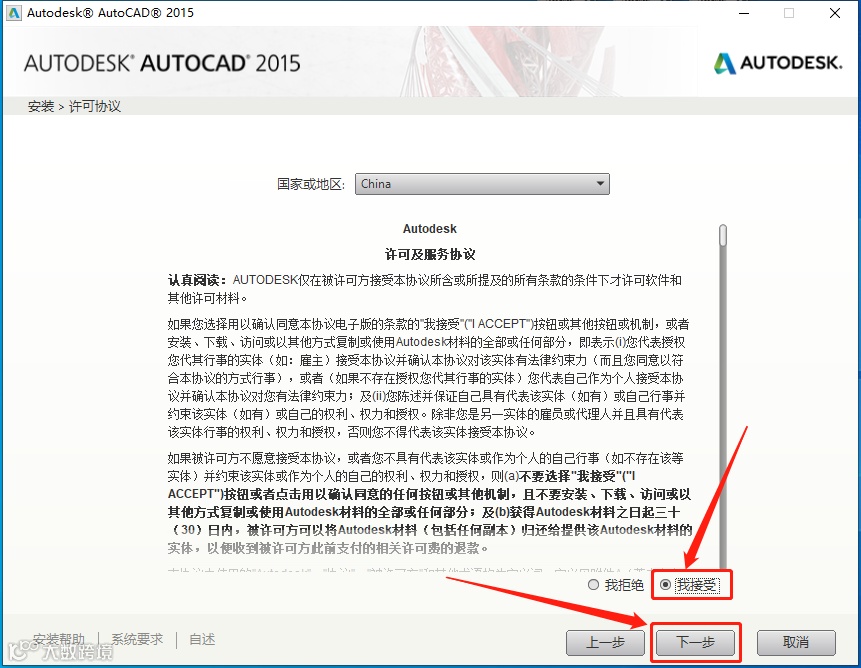
Task: Select the 我拒绝 (I Reject) radio button
Action: tap(594, 585)
